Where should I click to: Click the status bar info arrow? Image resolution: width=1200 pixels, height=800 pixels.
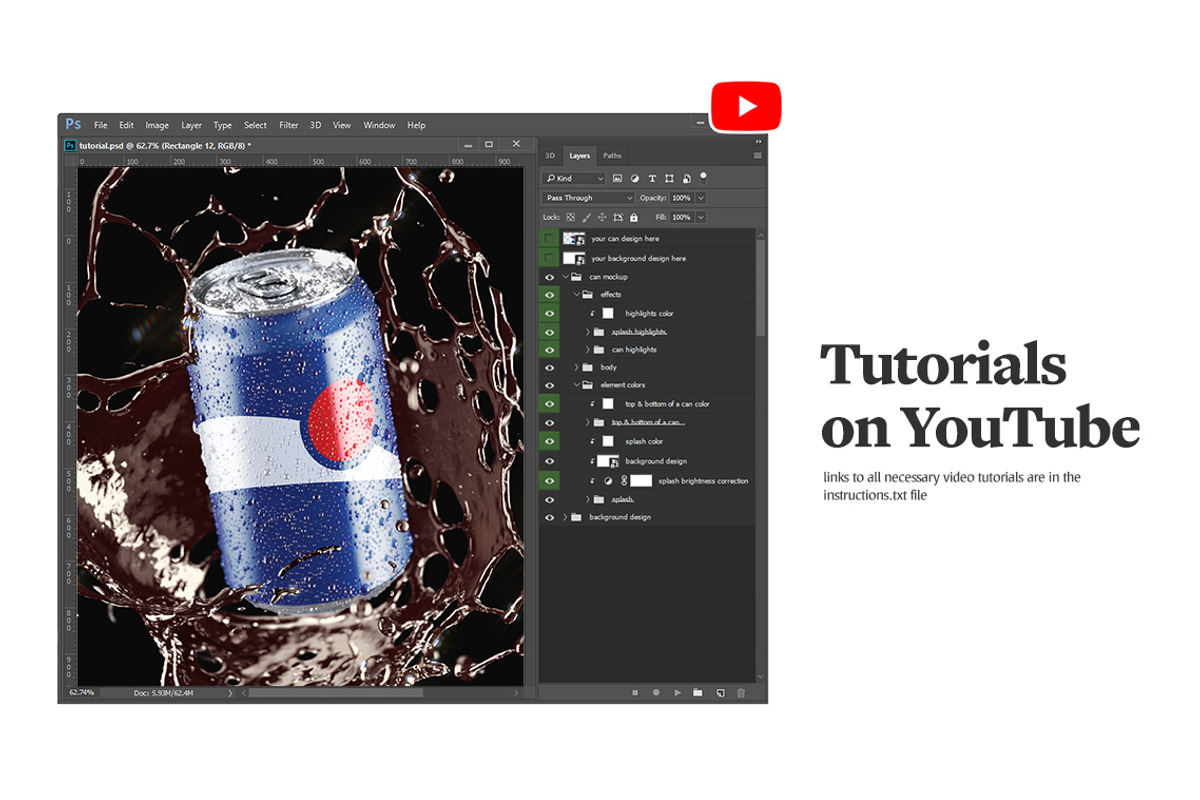(230, 692)
